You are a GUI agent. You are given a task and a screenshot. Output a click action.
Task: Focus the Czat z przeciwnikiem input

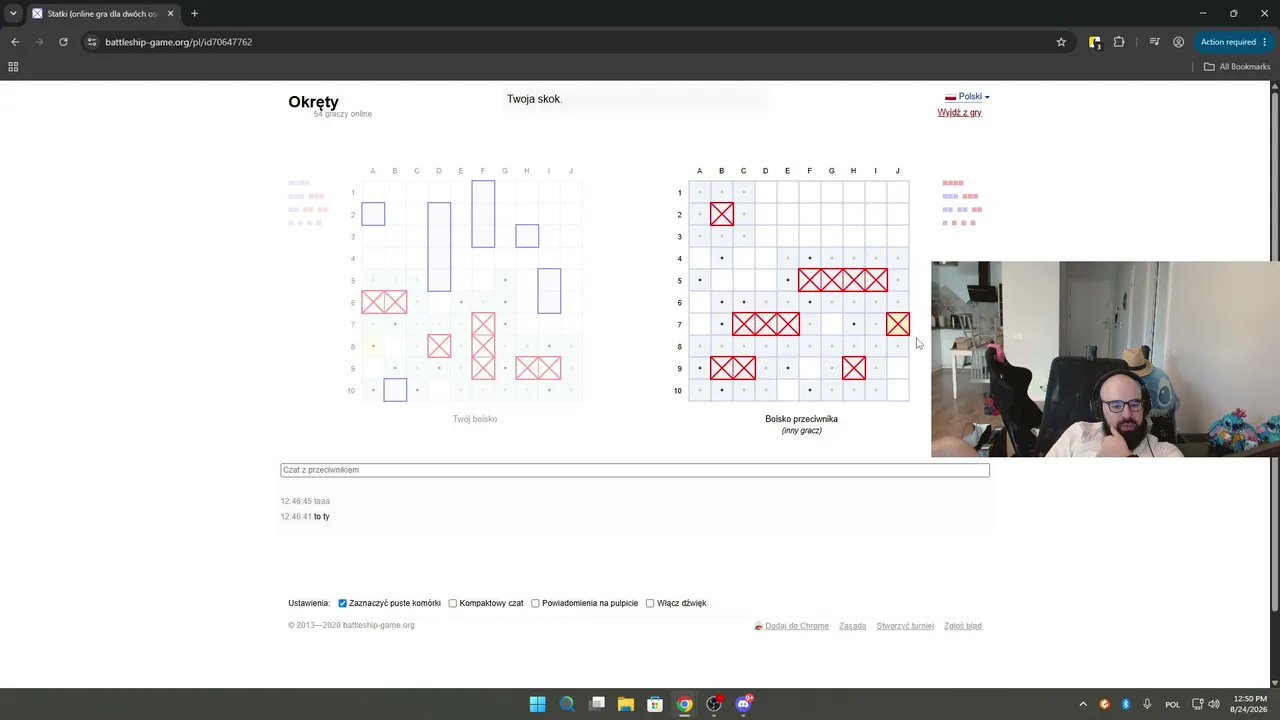[635, 470]
